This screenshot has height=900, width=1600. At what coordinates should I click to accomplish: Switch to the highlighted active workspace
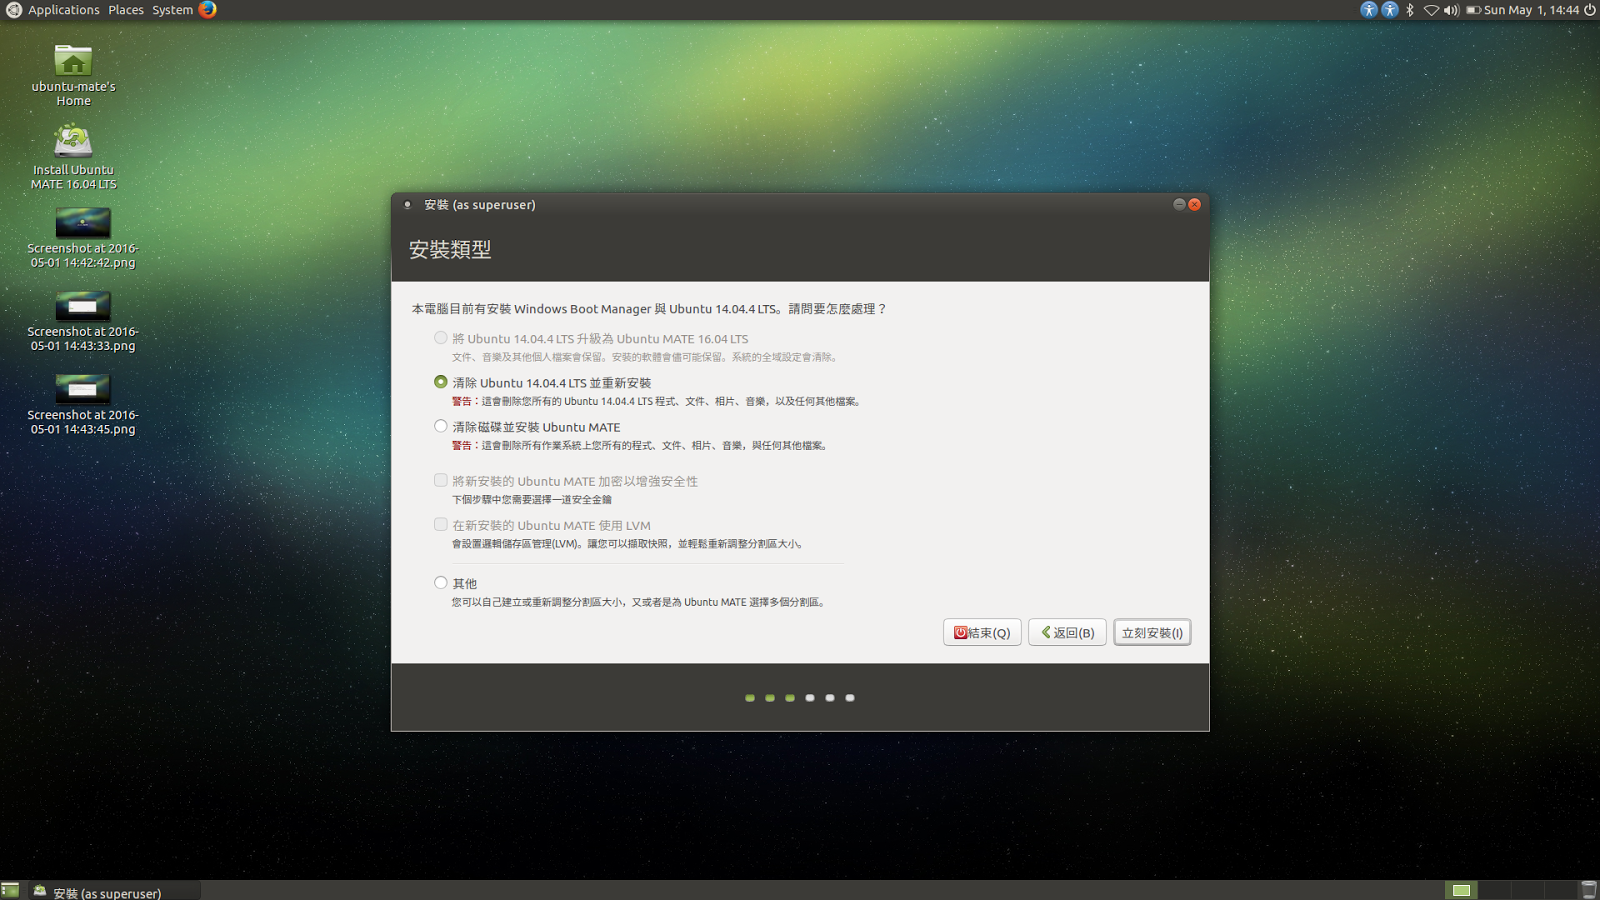tap(1461, 890)
